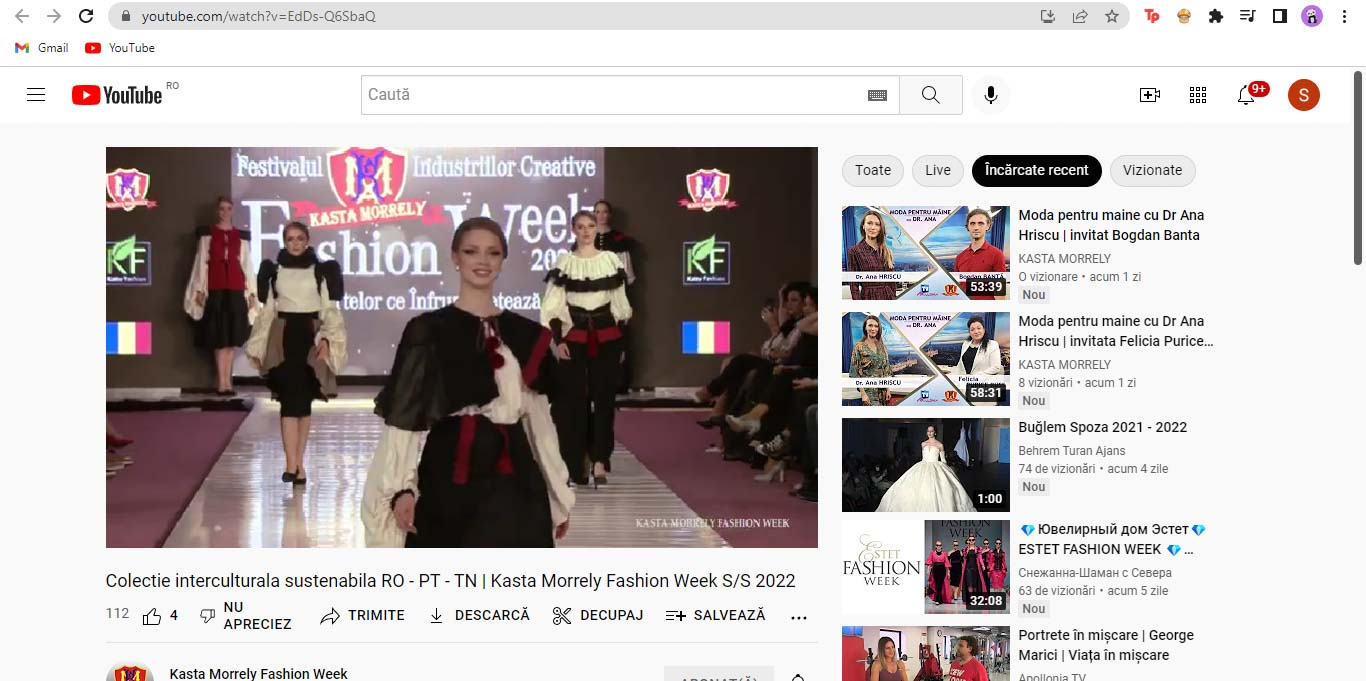The width and height of the screenshot is (1366, 681).
Task: Open Portrete în mișcare video thumbnail
Action: [926, 653]
